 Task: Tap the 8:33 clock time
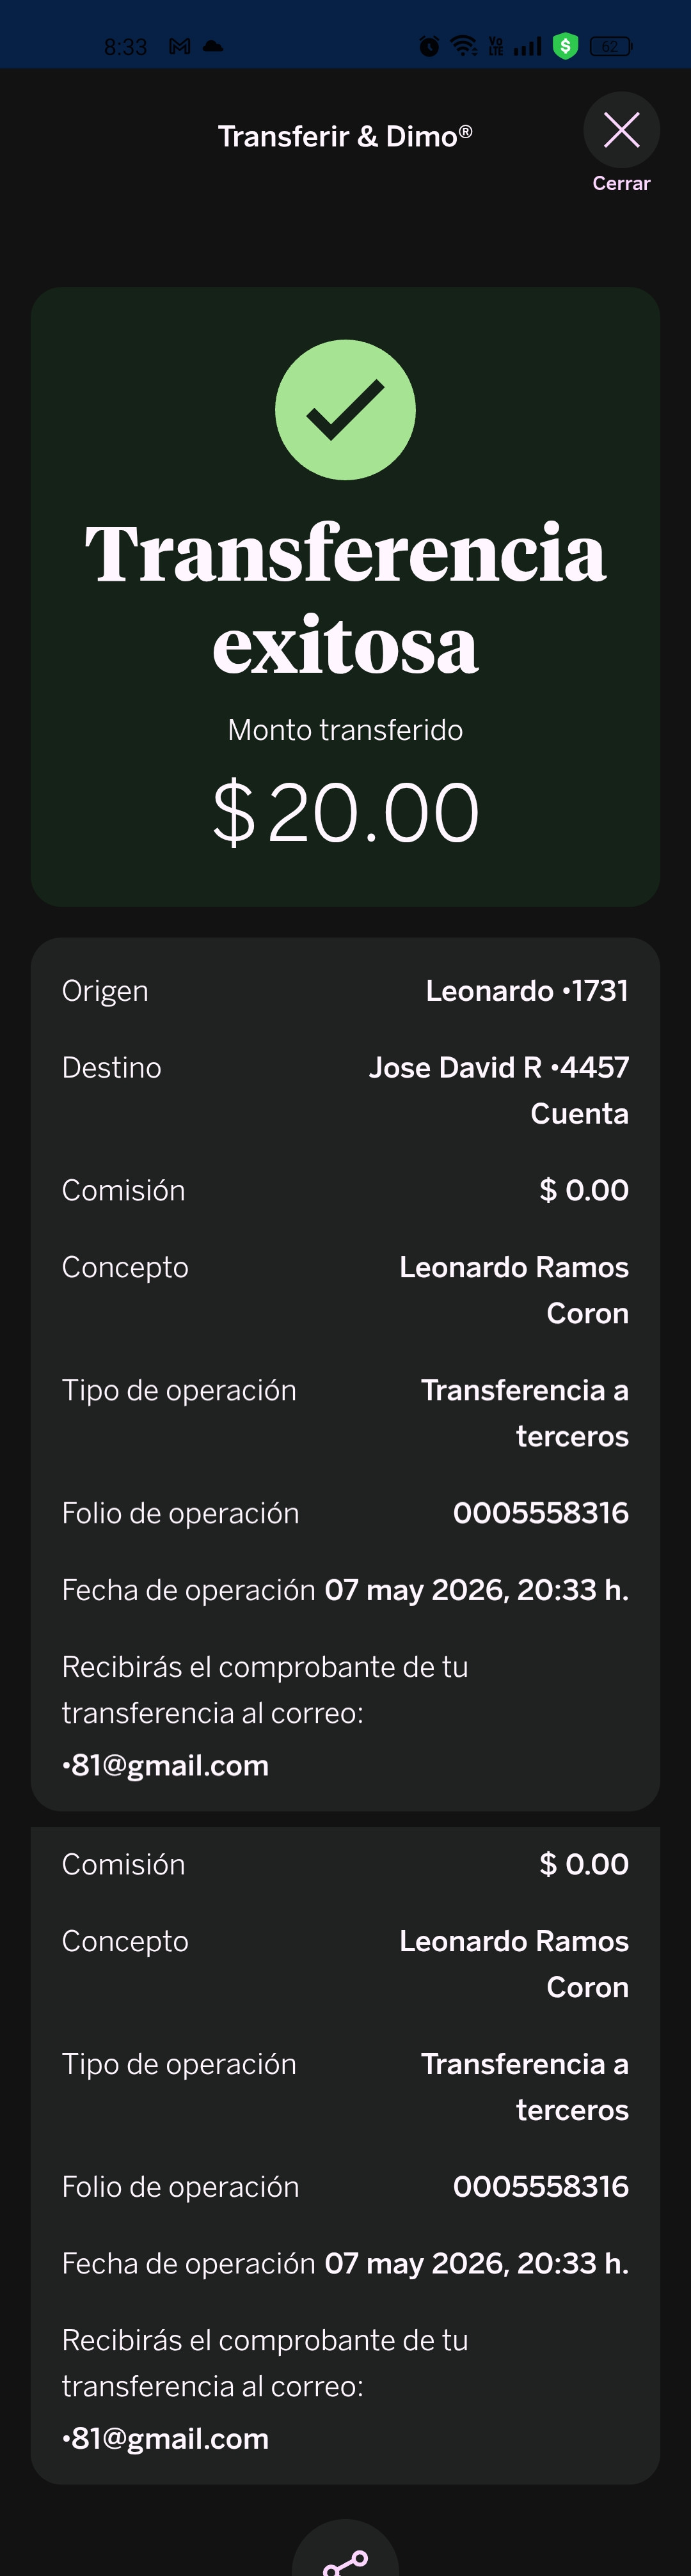[x=125, y=47]
